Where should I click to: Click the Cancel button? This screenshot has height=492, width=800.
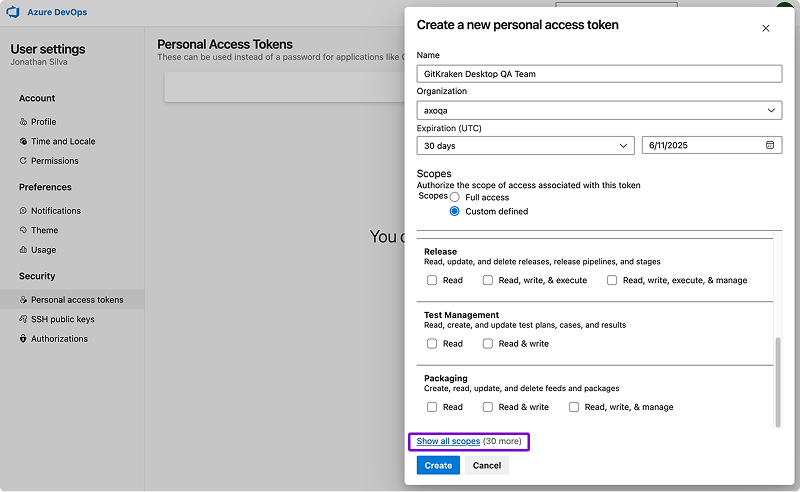click(487, 465)
